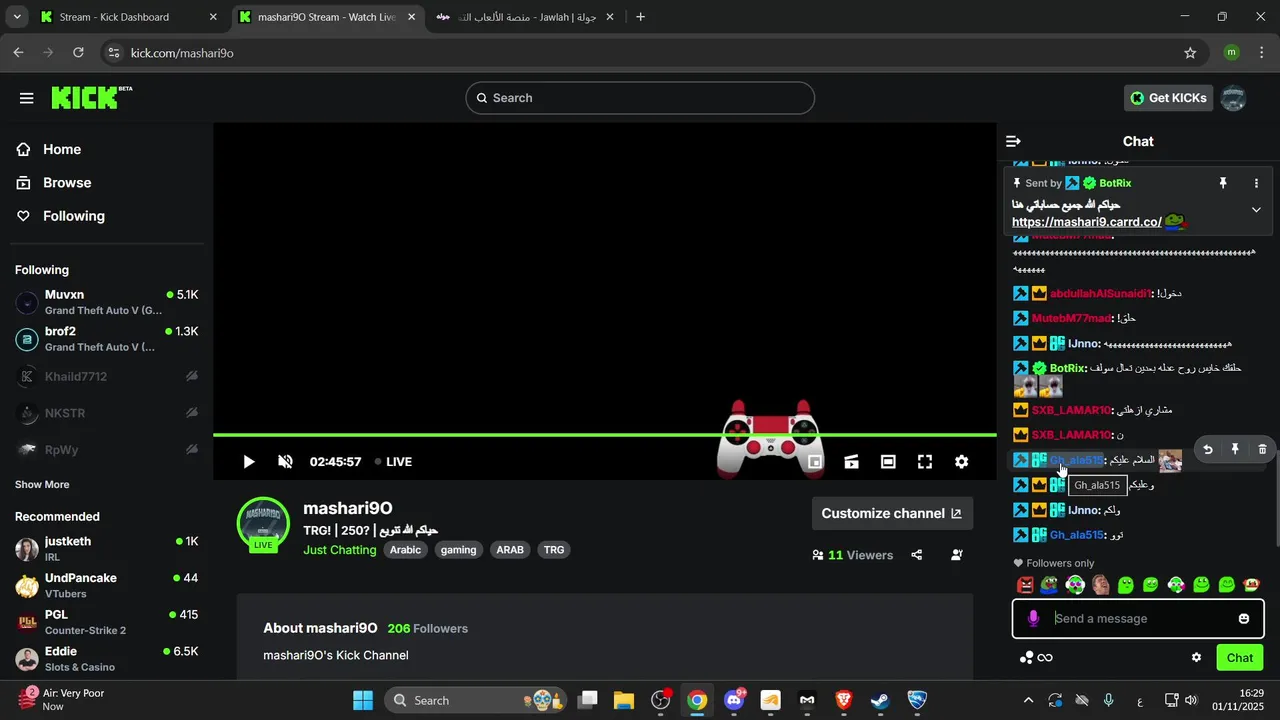Collapse the chat panel icon
The width and height of the screenshot is (1280, 720).
[x=1013, y=142]
